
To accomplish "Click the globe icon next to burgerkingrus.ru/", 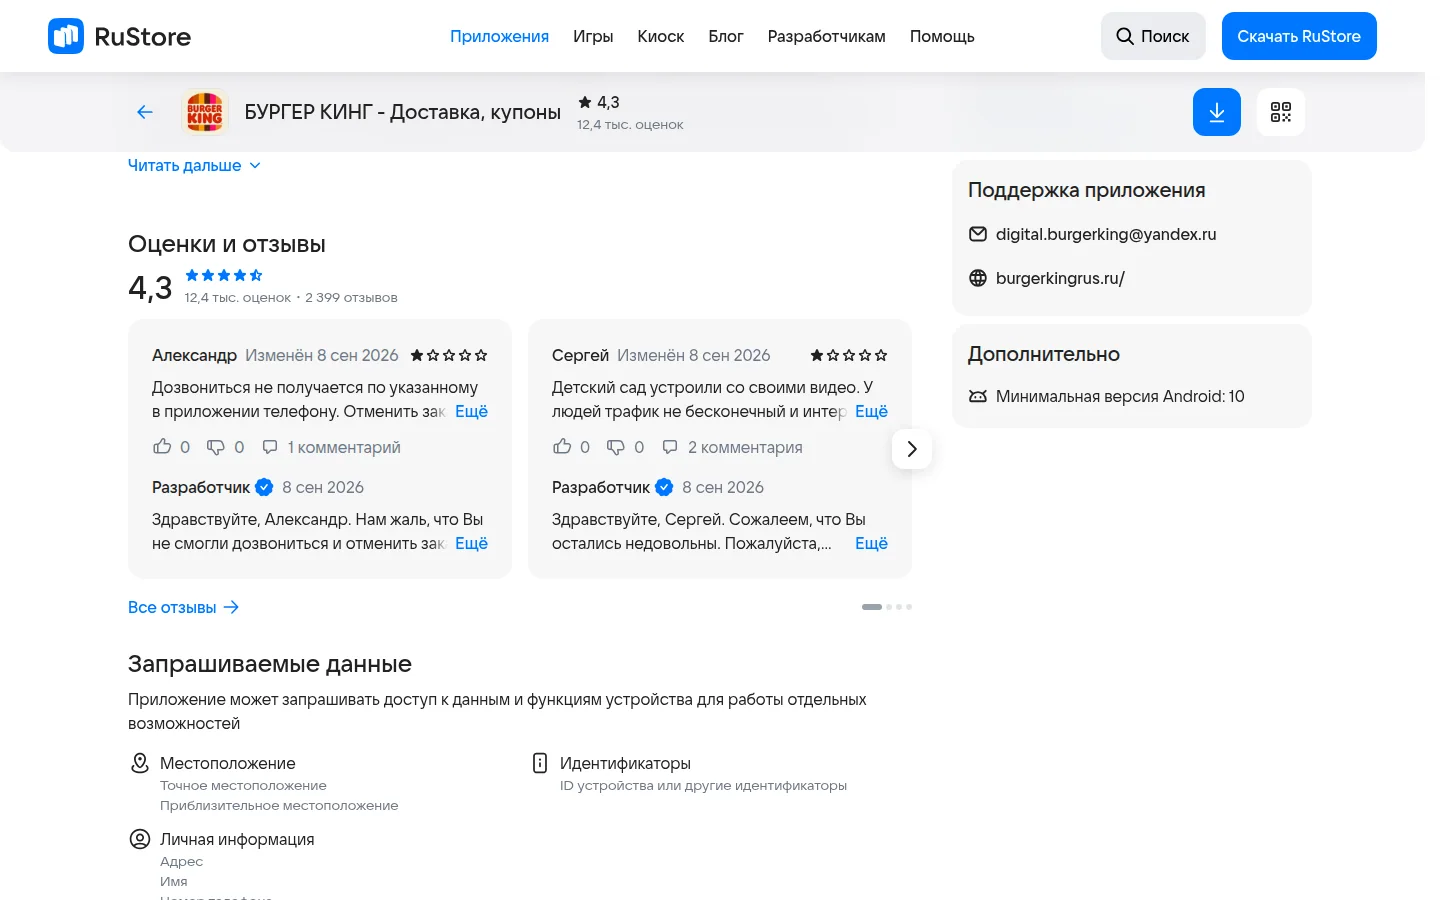I will pyautogui.click(x=978, y=278).
